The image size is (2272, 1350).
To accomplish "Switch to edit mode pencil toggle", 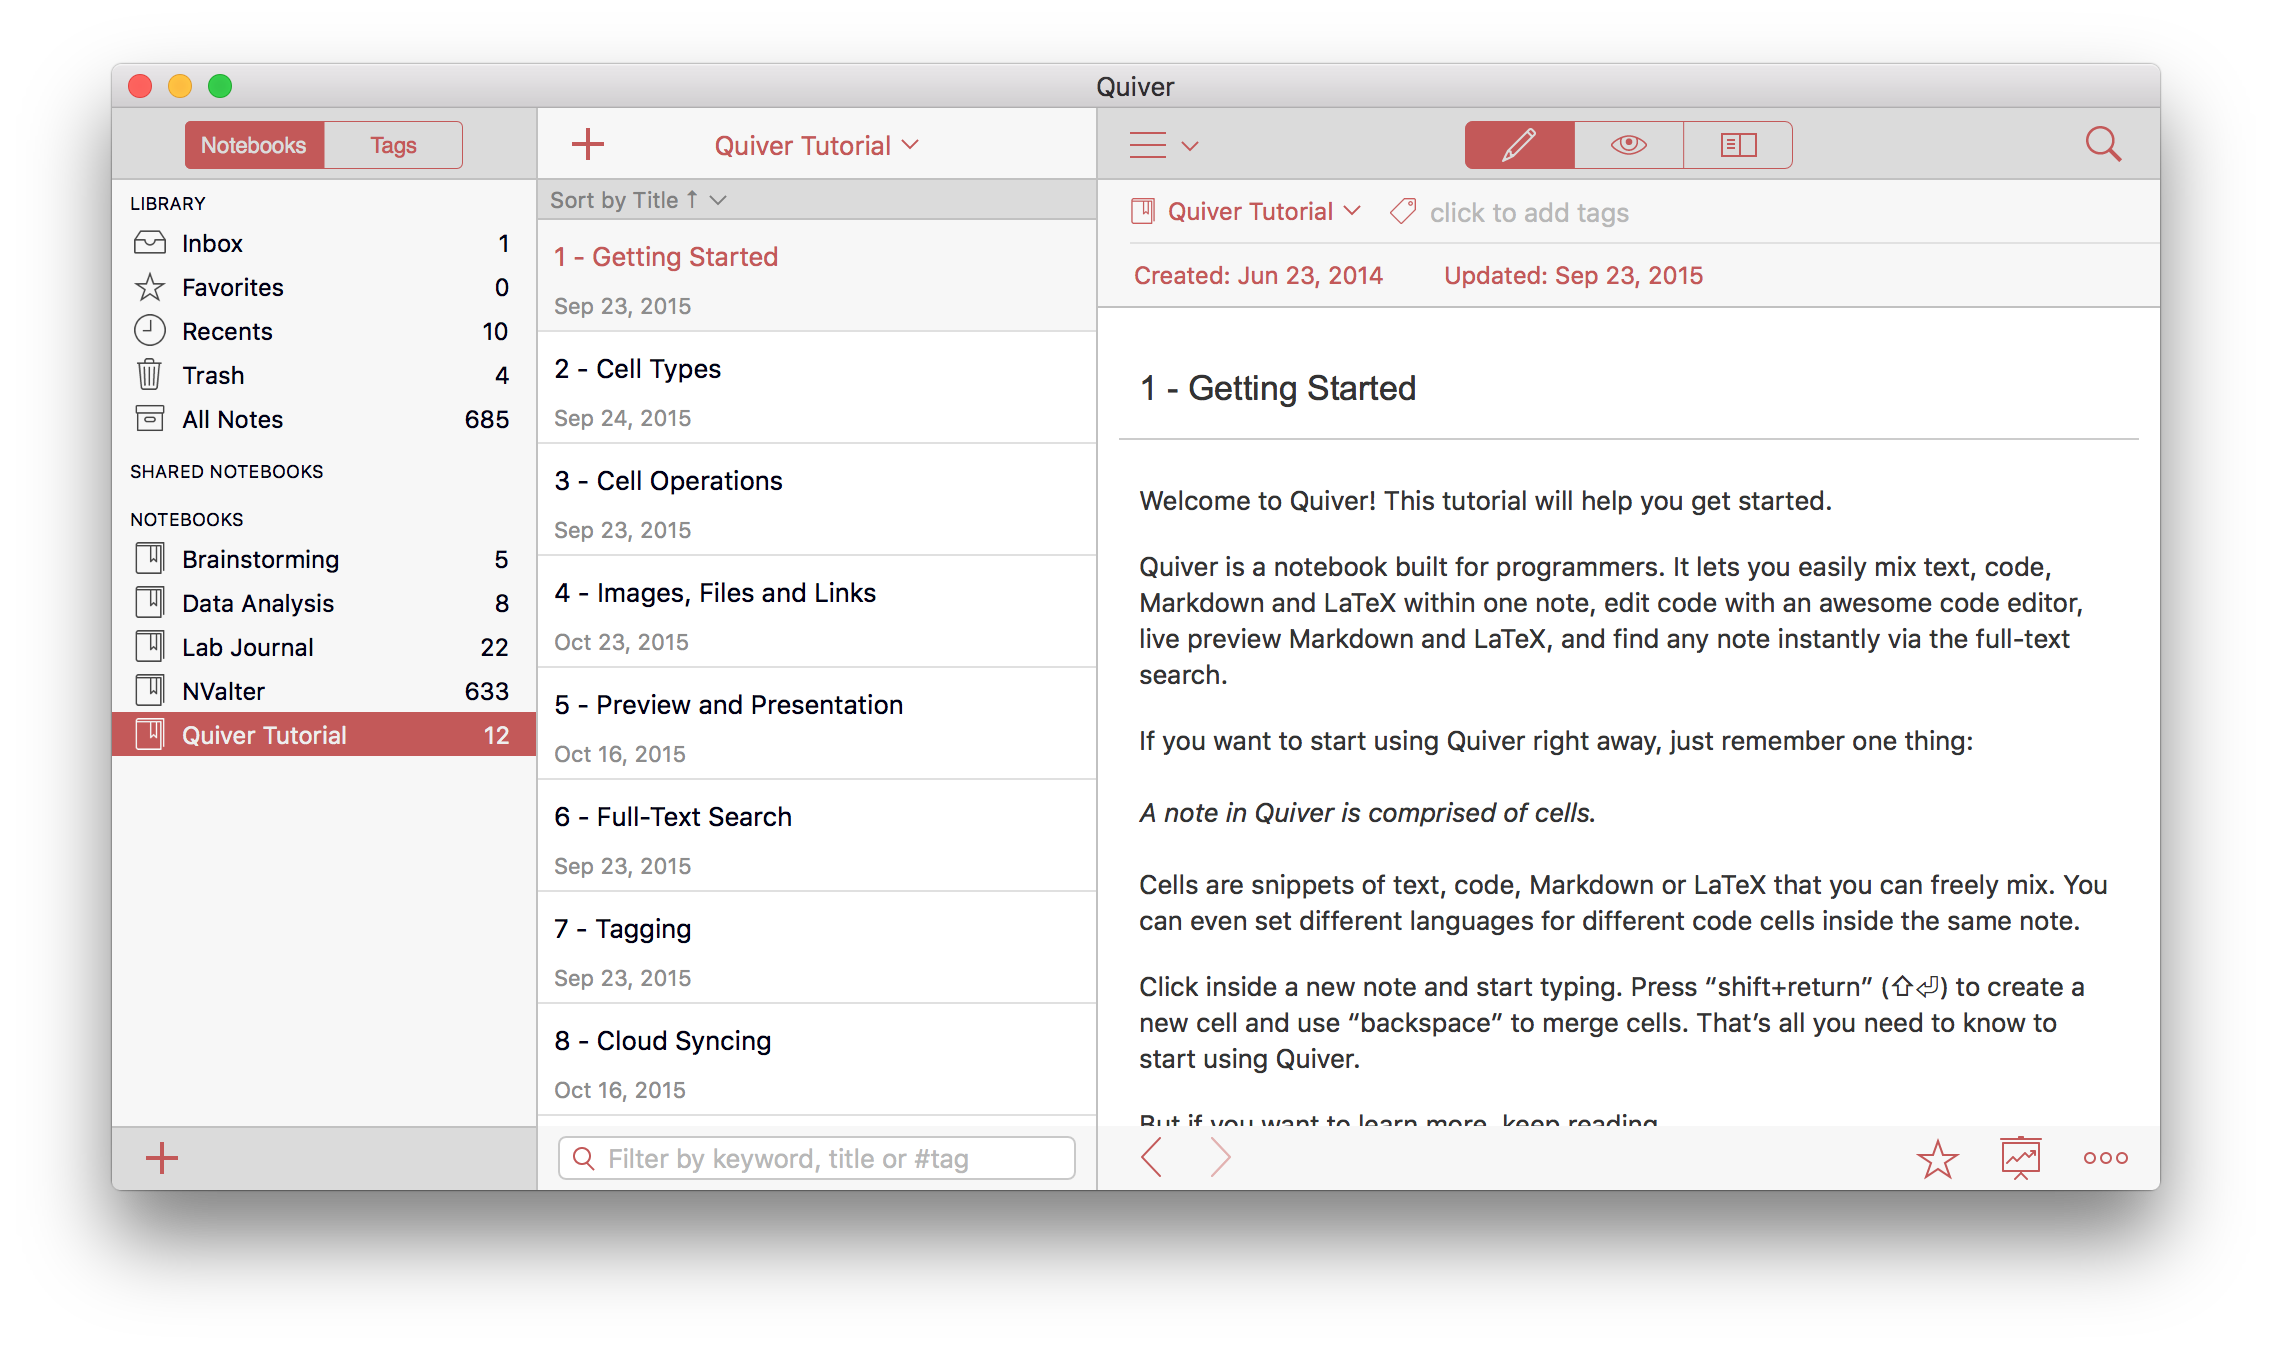I will click(x=1519, y=145).
